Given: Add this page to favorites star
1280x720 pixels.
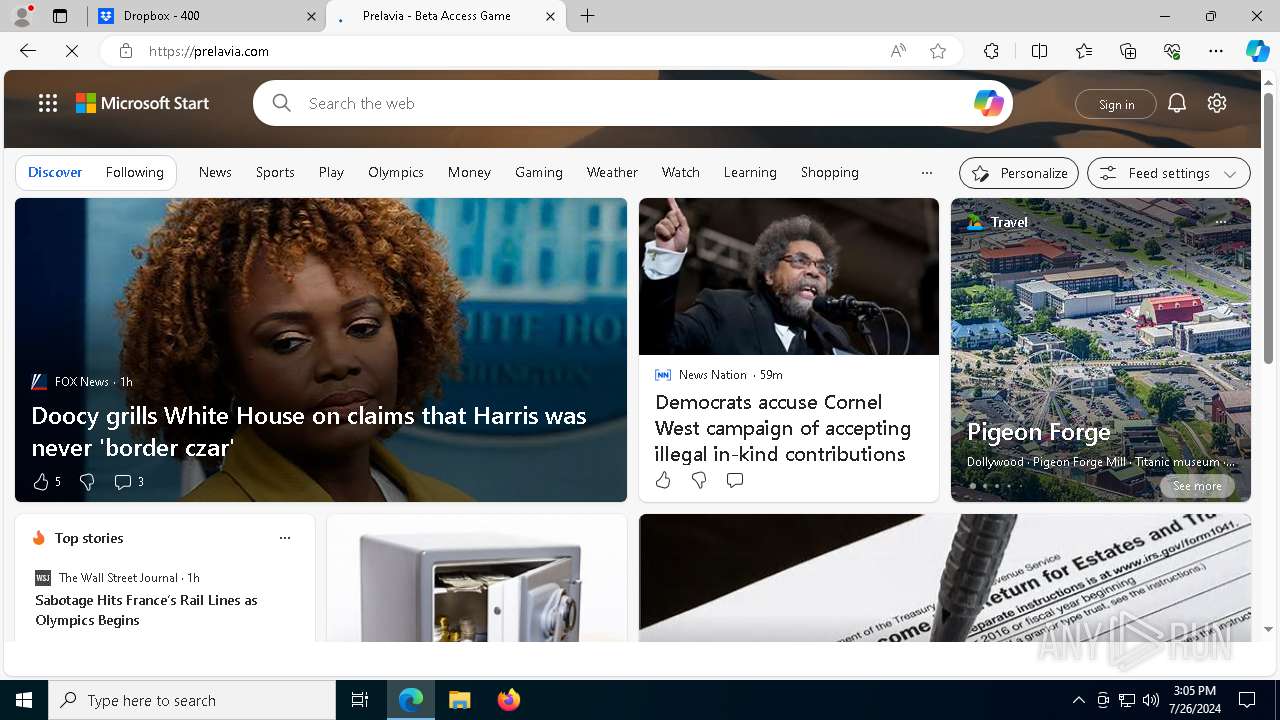Looking at the screenshot, I should click(x=938, y=51).
